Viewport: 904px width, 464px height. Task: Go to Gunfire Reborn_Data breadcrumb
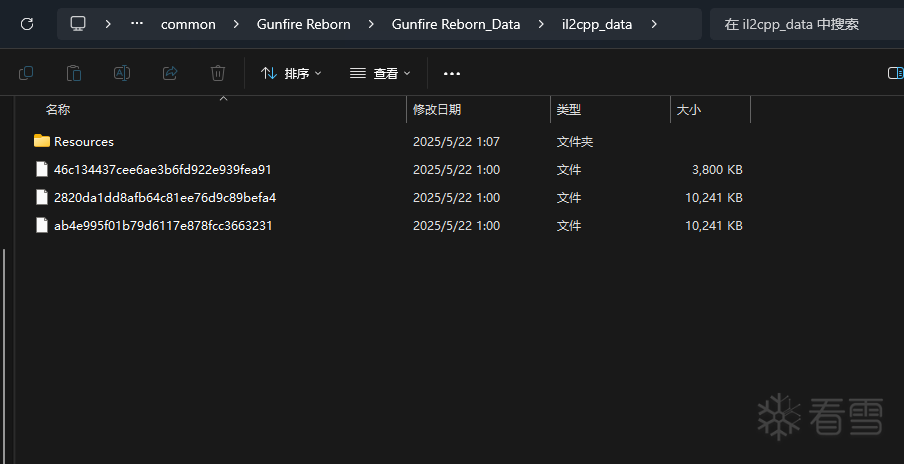click(456, 24)
